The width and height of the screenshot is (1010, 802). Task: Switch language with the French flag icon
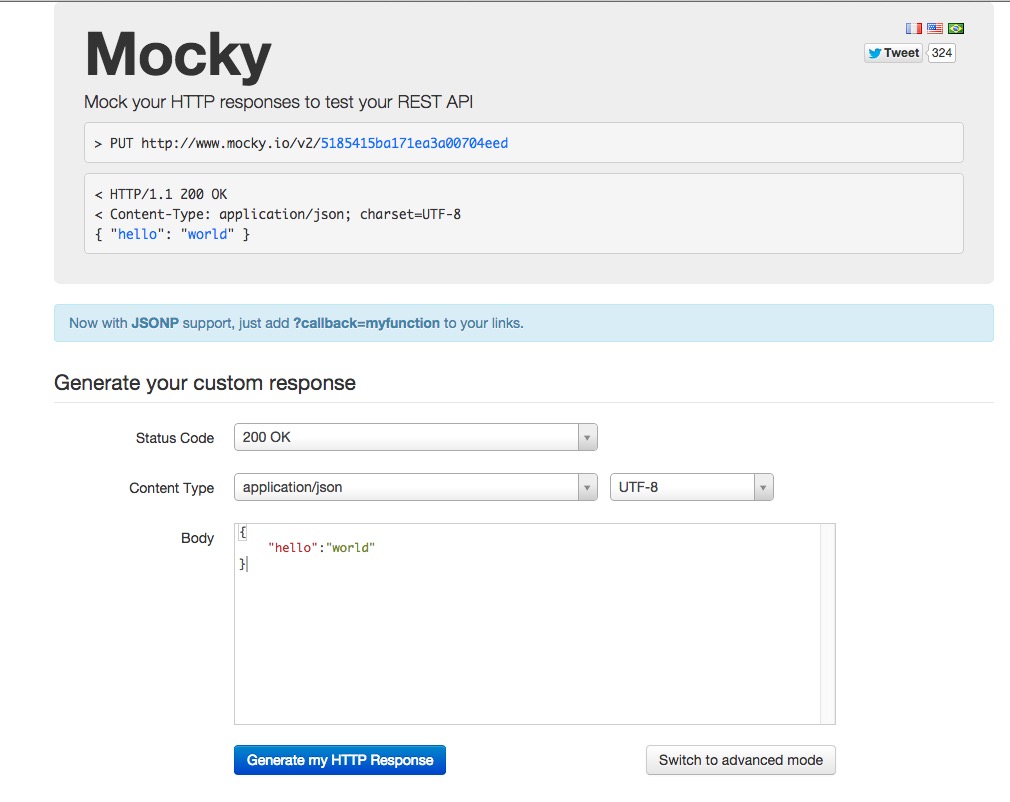coord(913,28)
